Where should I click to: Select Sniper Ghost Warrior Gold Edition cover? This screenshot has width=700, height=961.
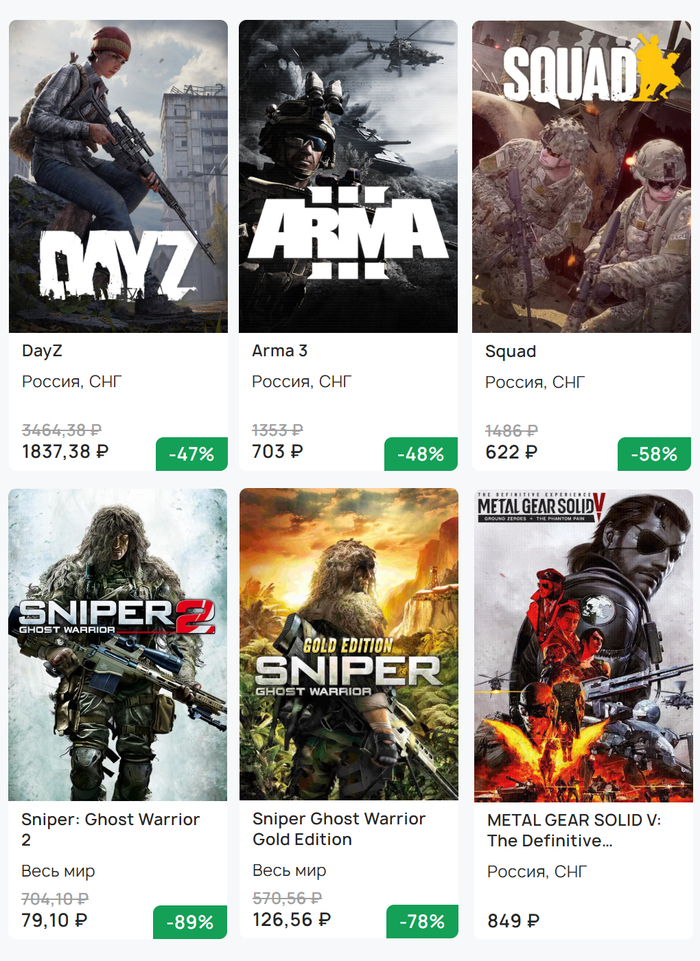(348, 644)
